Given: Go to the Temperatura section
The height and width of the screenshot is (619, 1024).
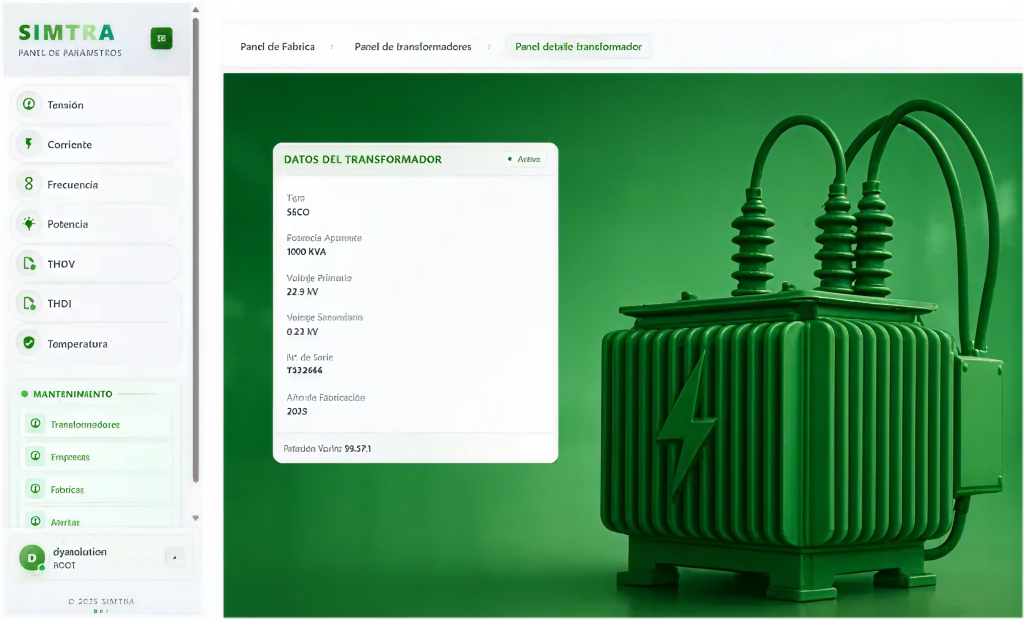Looking at the screenshot, I should 95,343.
